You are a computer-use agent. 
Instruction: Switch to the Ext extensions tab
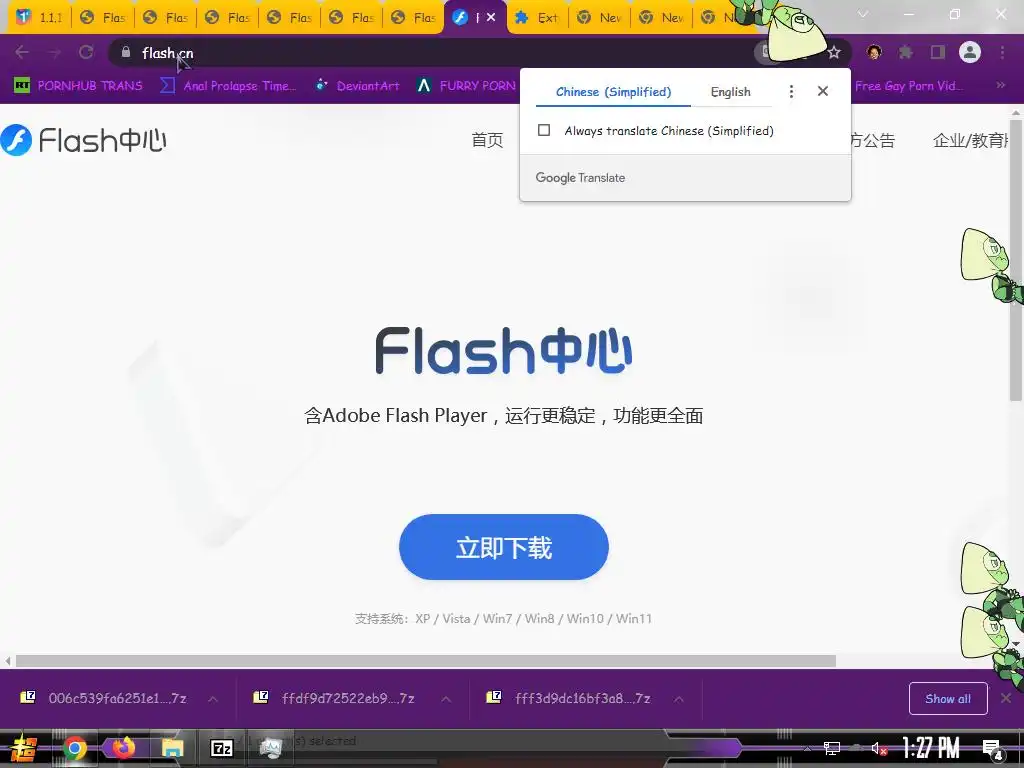[x=537, y=18]
